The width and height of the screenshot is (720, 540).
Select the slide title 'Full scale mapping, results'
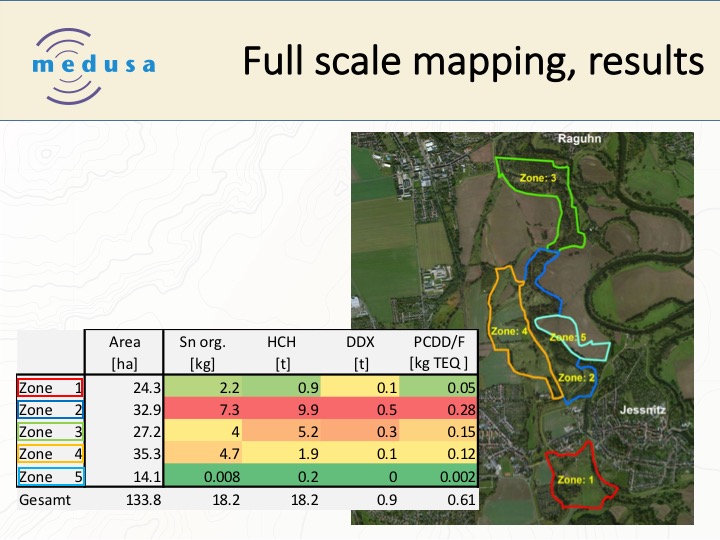pos(473,62)
